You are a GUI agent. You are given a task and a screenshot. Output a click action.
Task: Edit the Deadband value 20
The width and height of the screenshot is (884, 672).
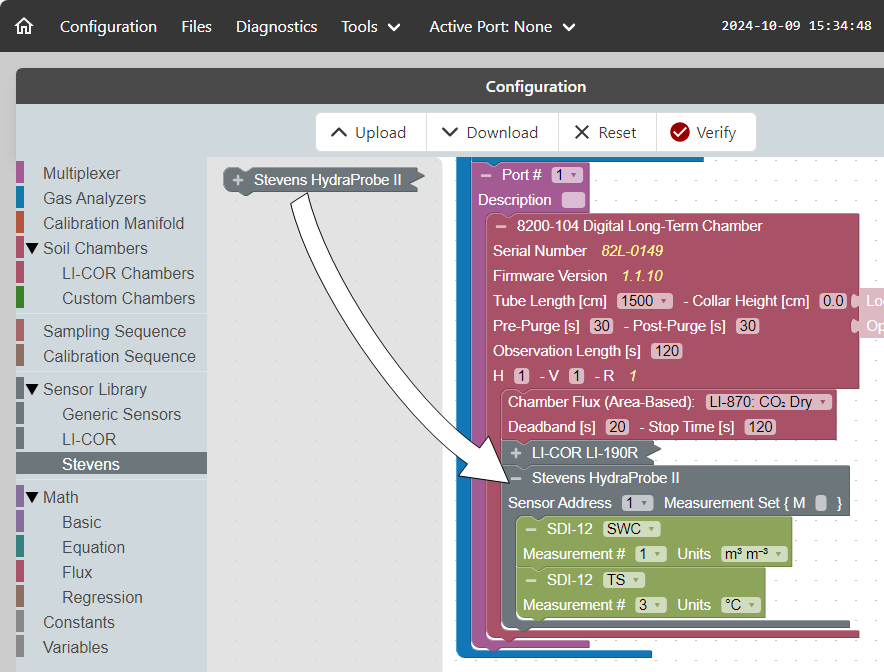[617, 427]
